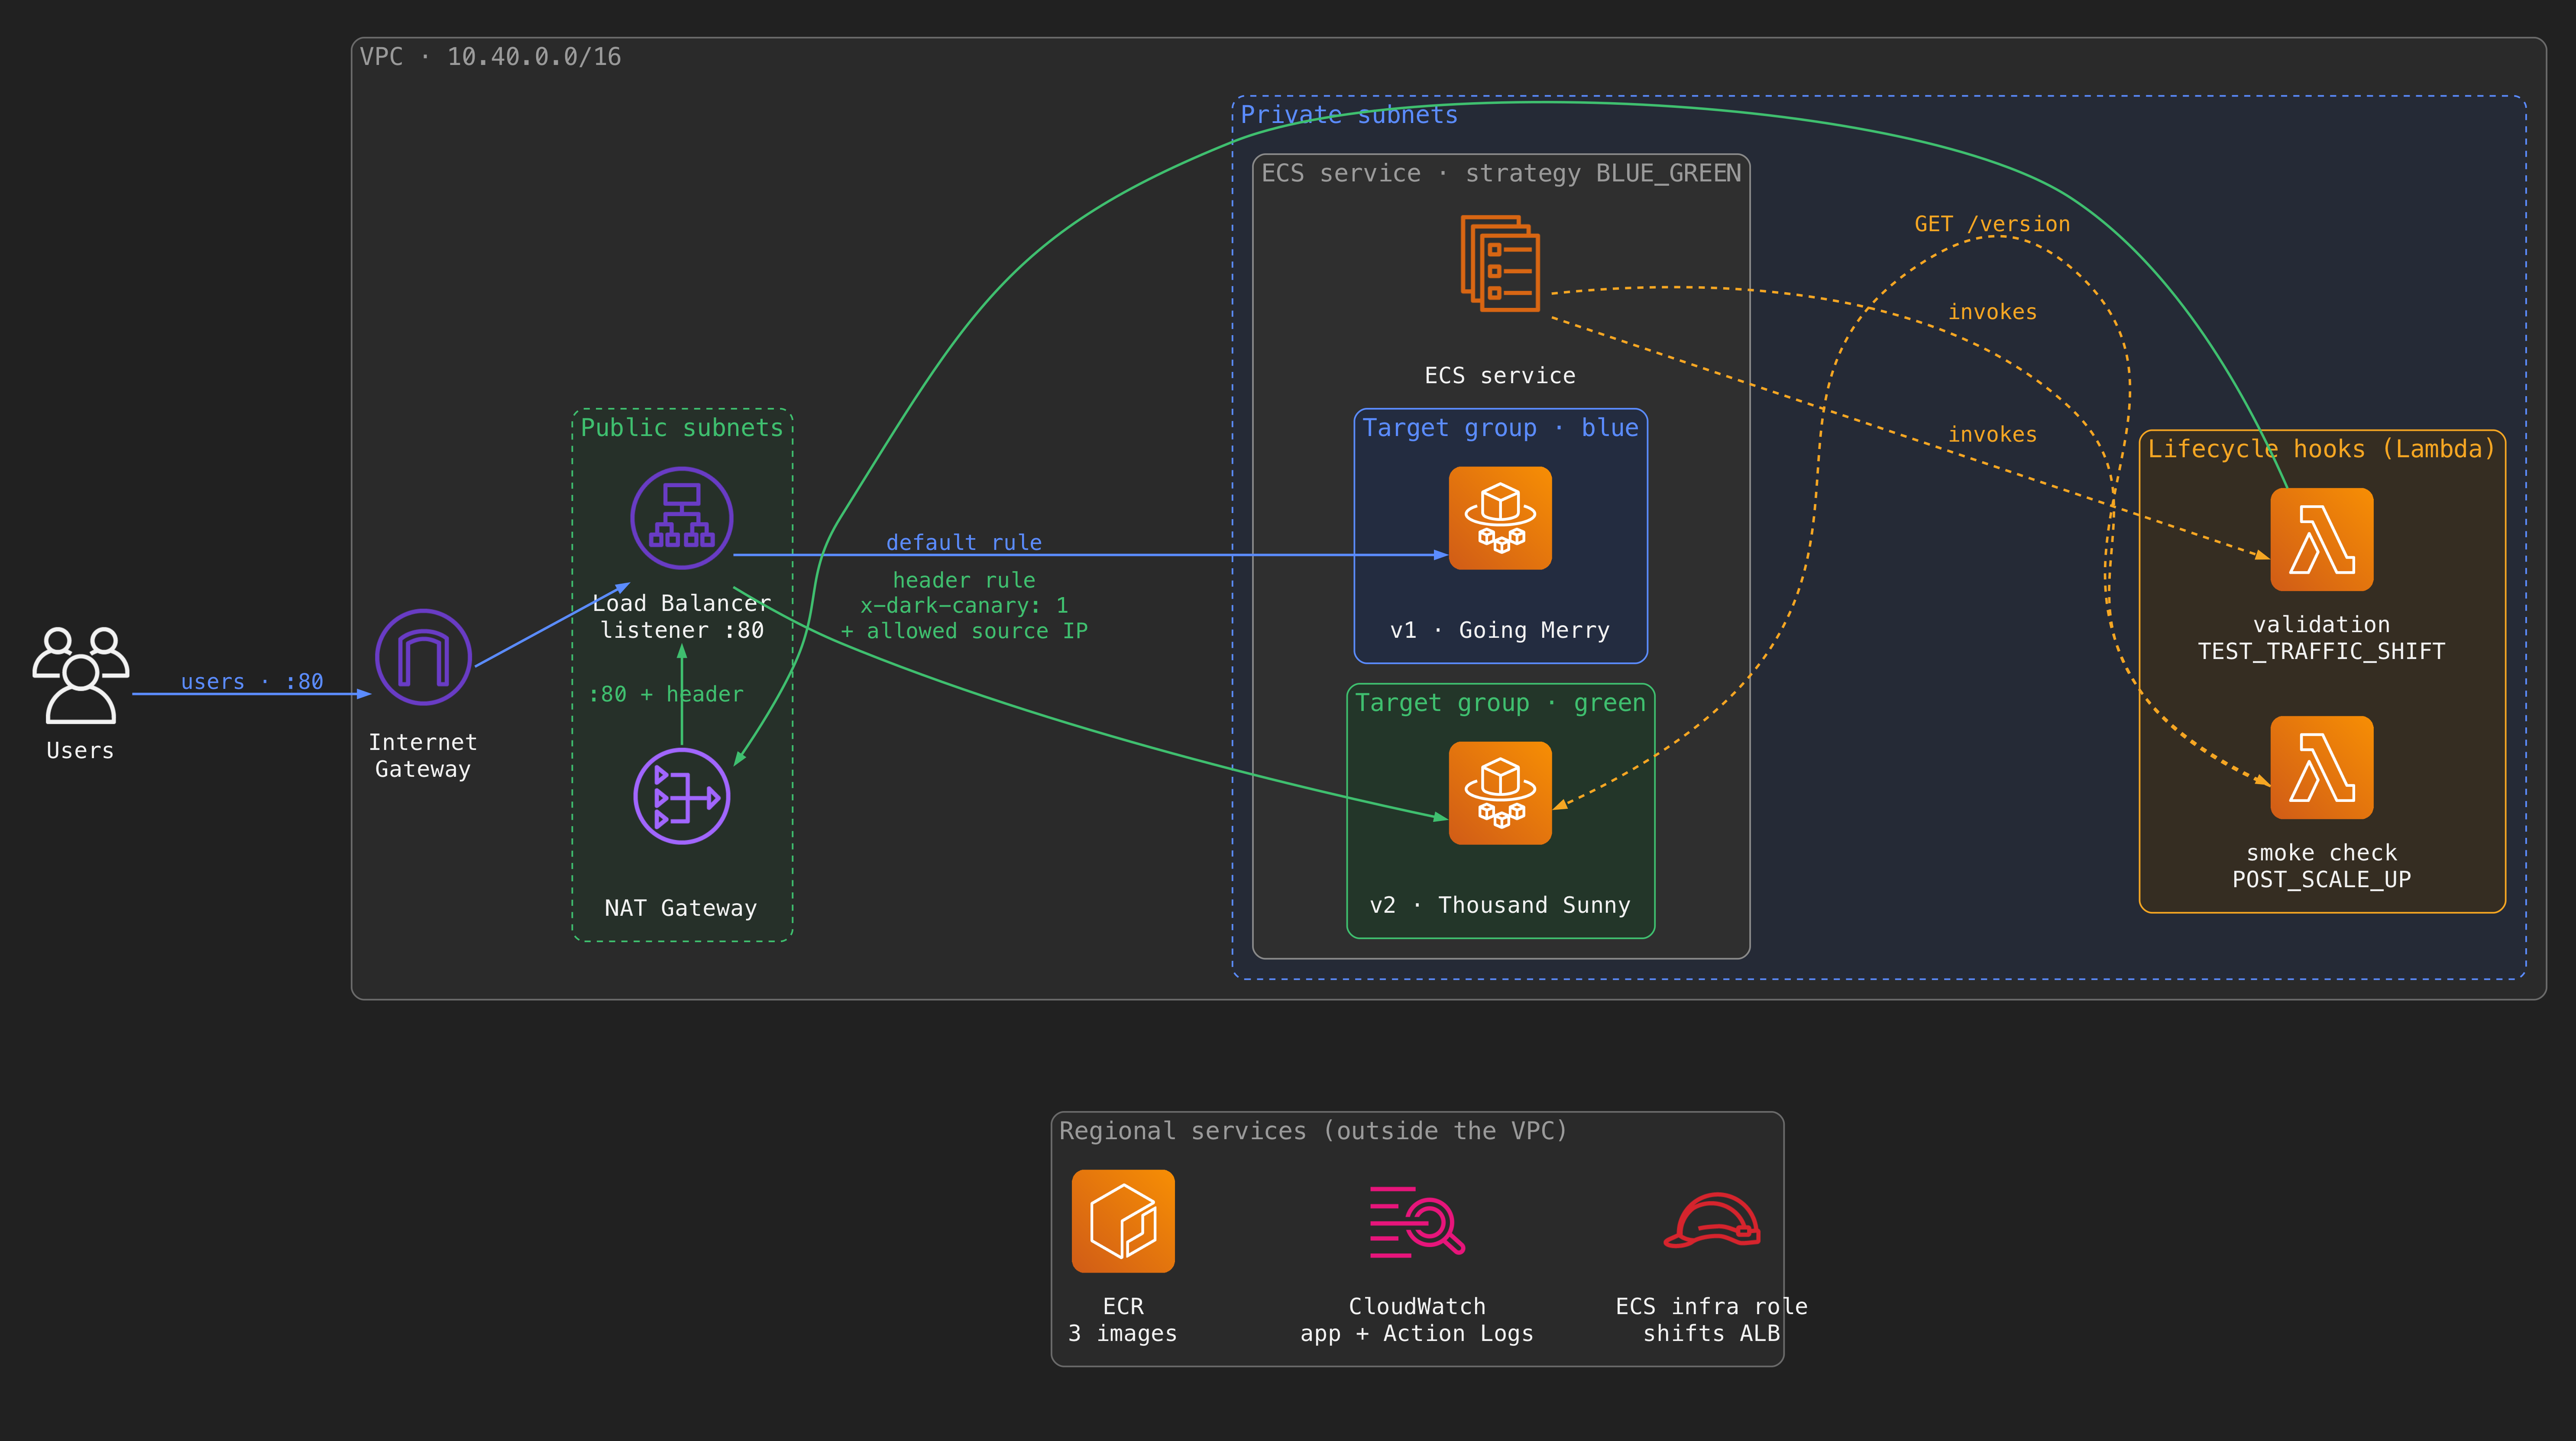The image size is (2576, 1441).
Task: Click the "listener :80" label
Action: [682, 630]
